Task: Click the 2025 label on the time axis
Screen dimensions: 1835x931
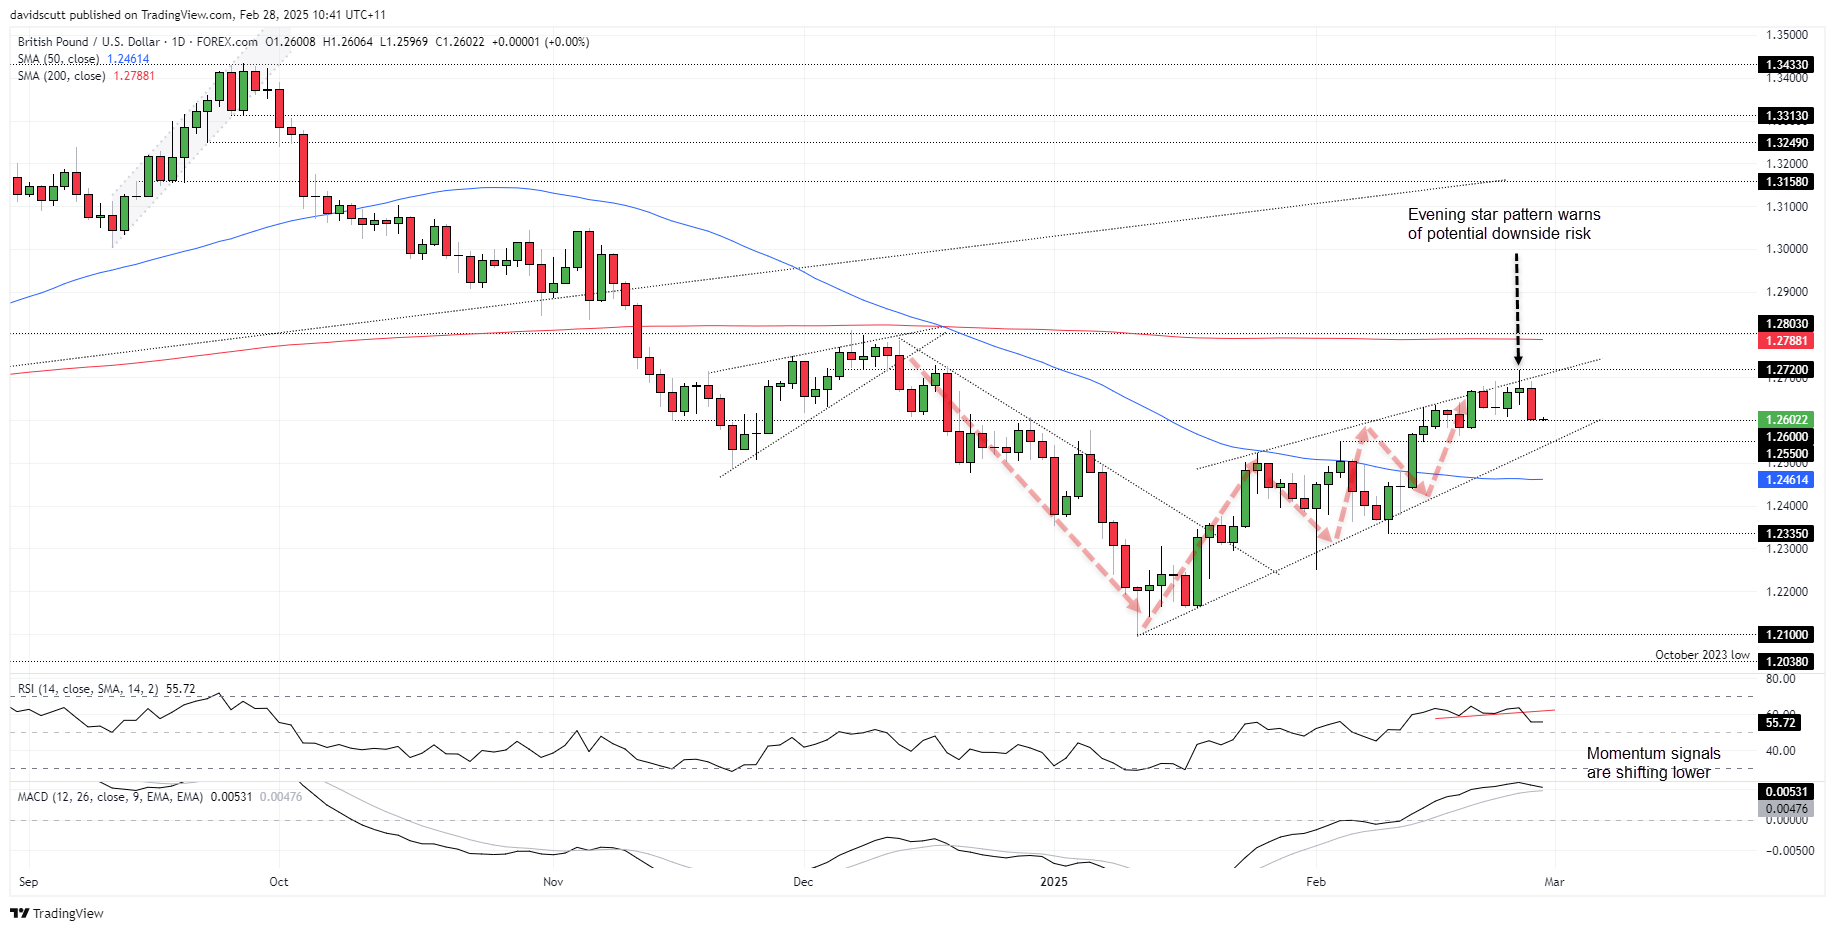Action: [x=1054, y=882]
